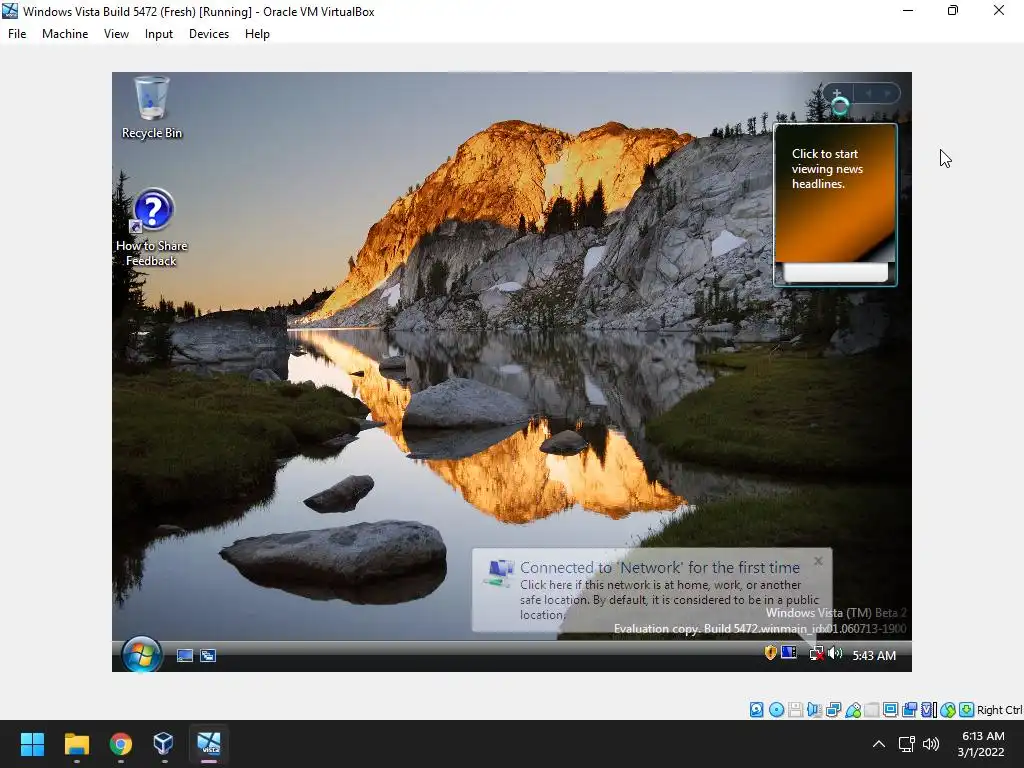Click VirtualBox USB devices indicator
Image resolution: width=1024 pixels, height=768 pixels.
(x=853, y=710)
